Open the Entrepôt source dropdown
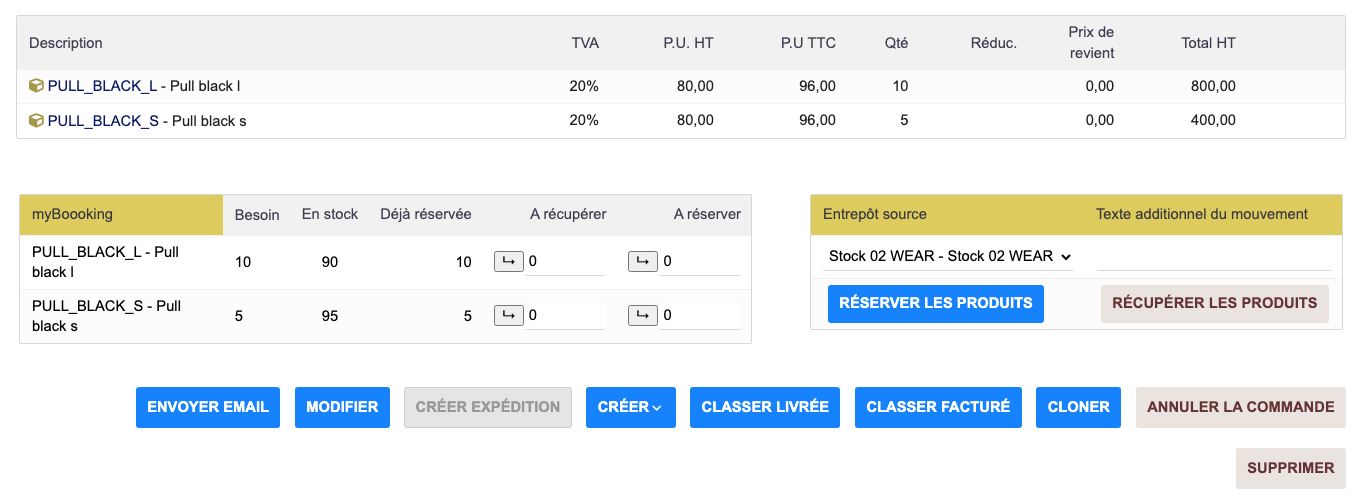1360x504 pixels. click(948, 256)
